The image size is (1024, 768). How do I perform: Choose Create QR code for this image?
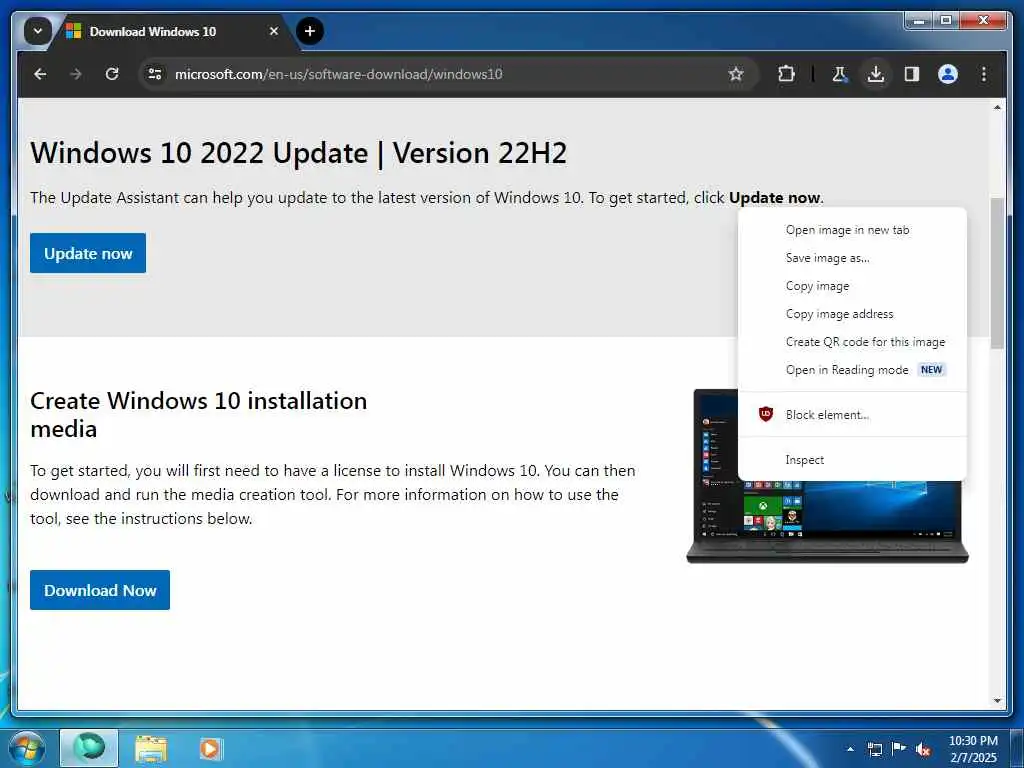[x=852, y=342]
